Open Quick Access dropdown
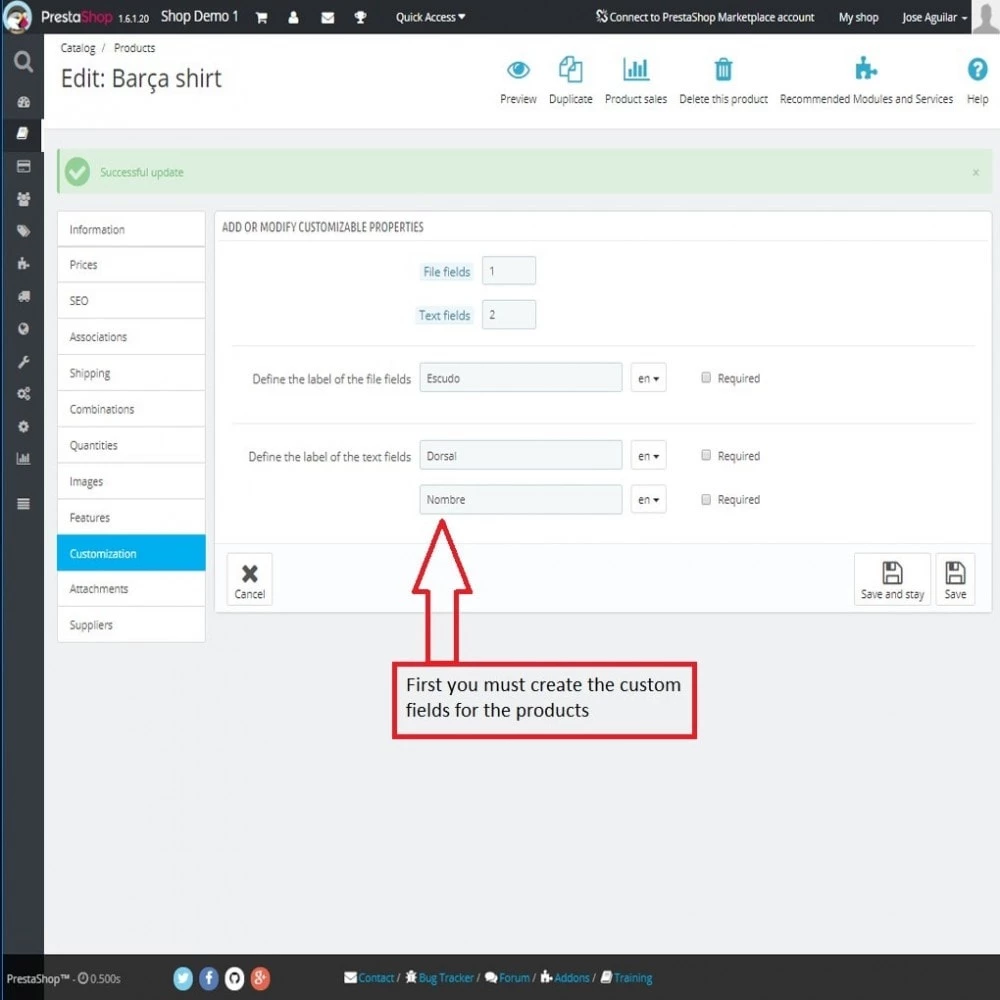Viewport: 1000px width, 1000px height. pos(430,17)
